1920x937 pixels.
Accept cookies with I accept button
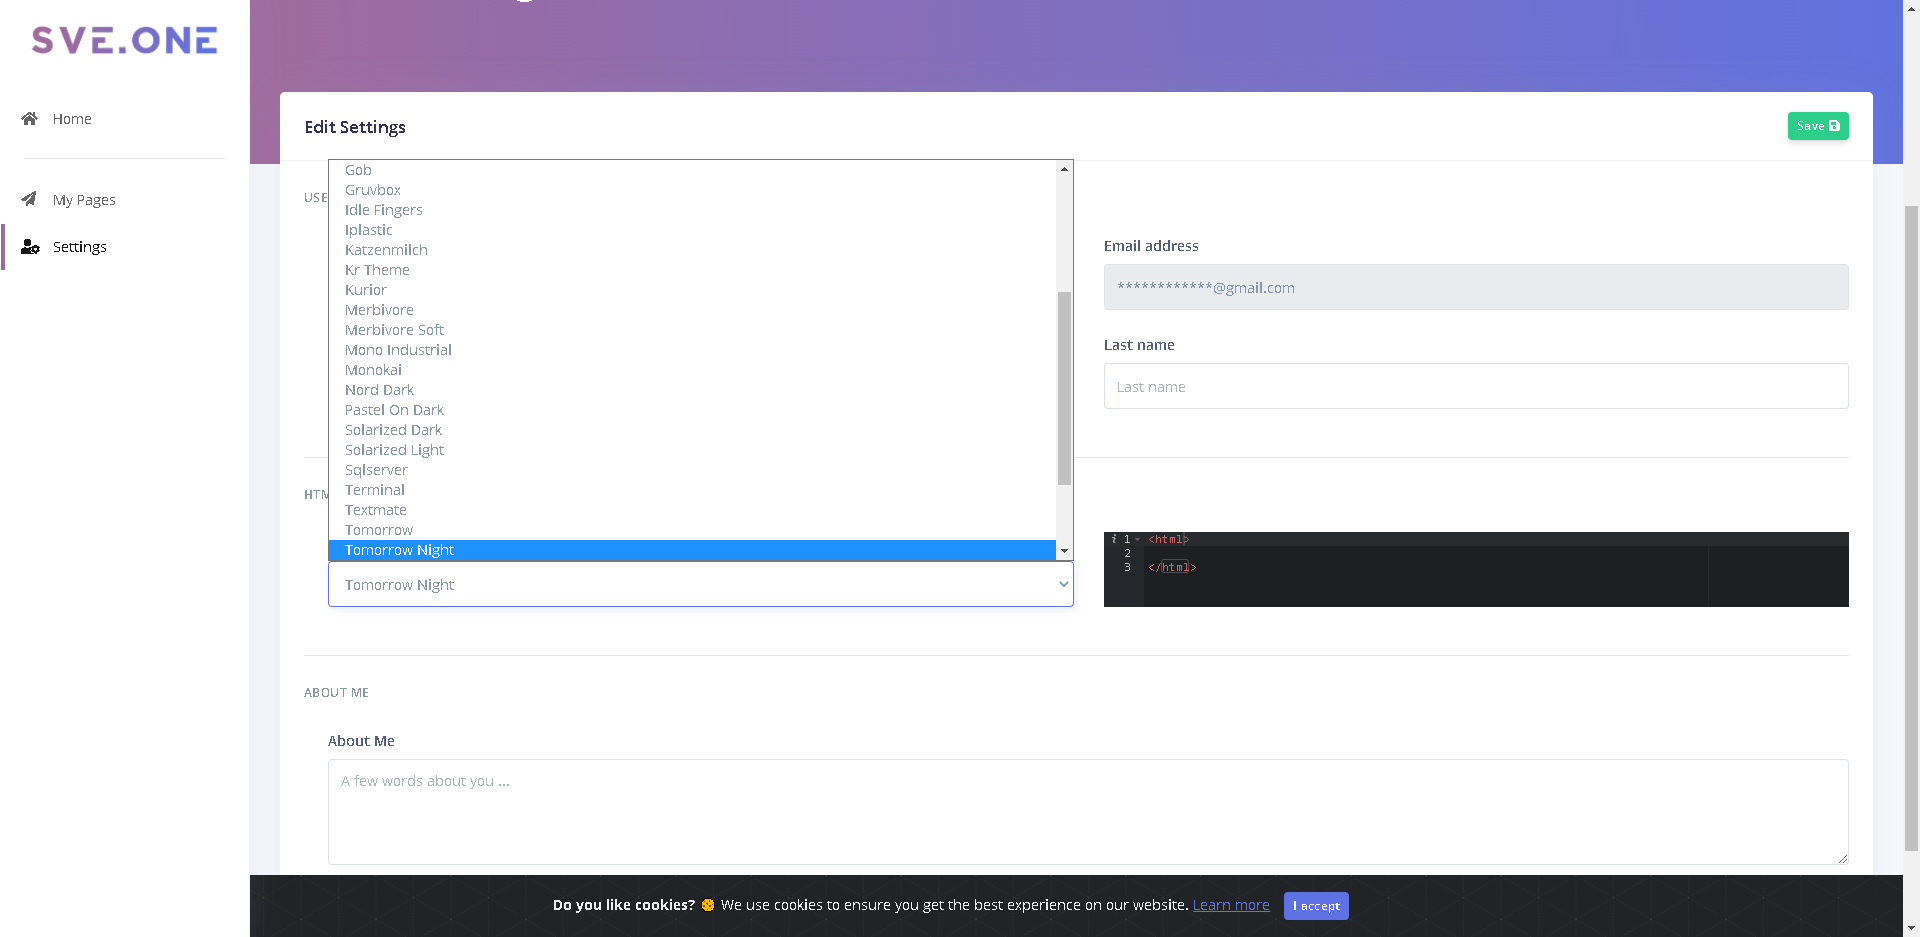pos(1316,906)
